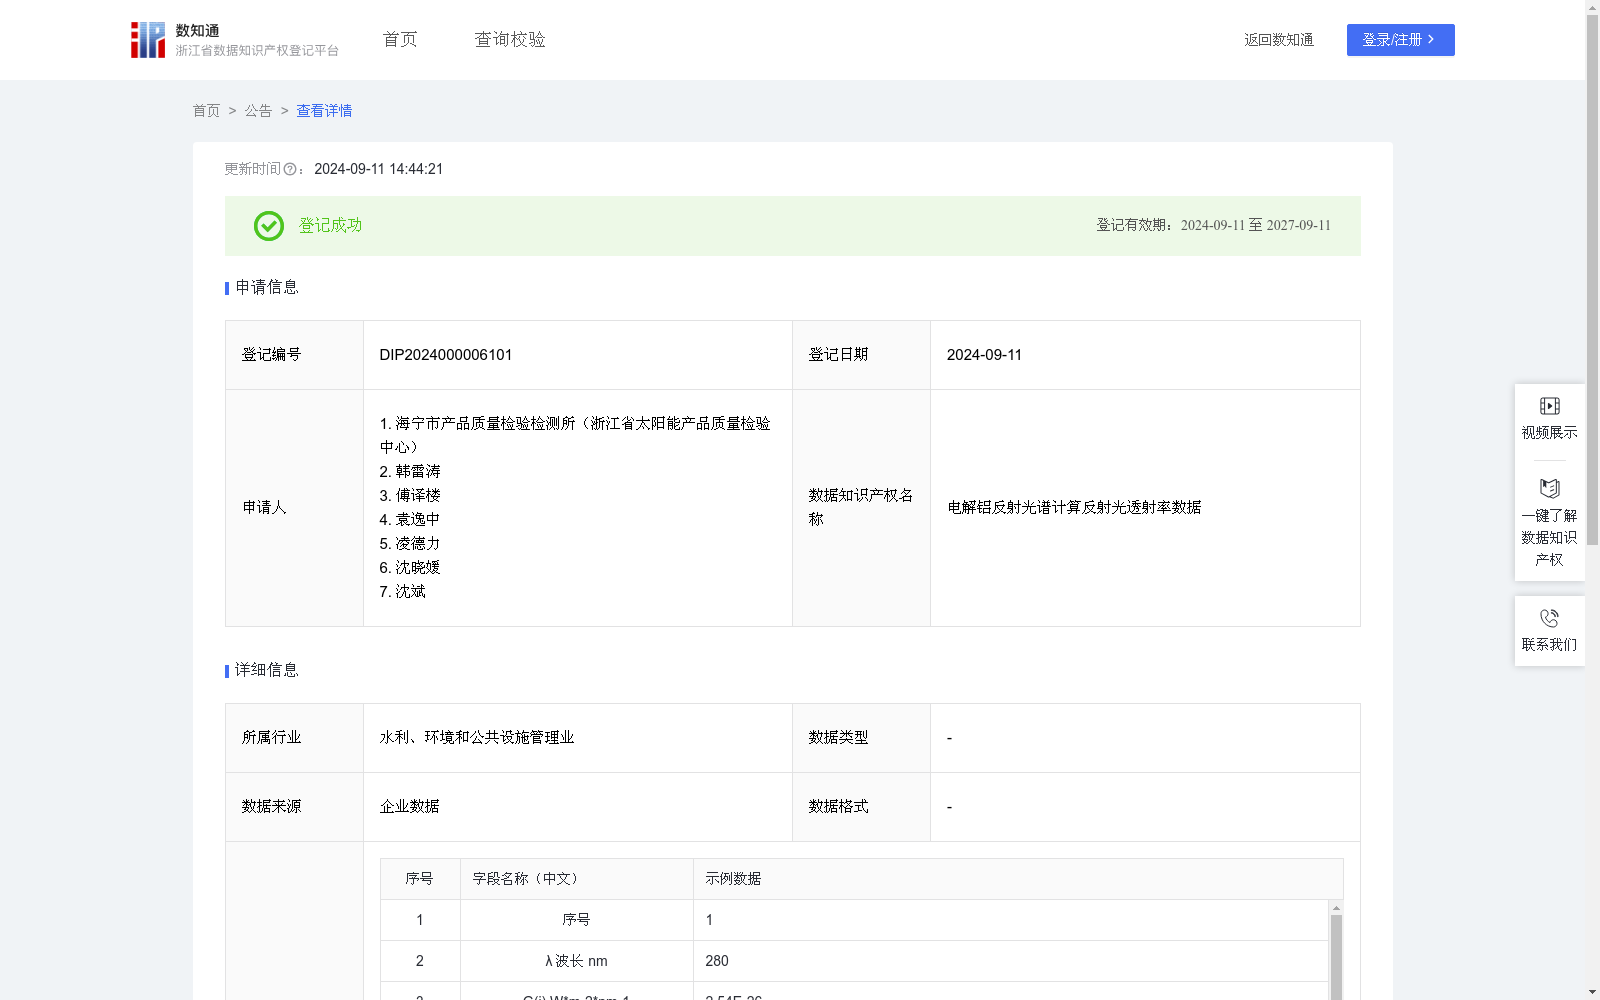Go to 首页 in the breadcrumb

pyautogui.click(x=207, y=111)
